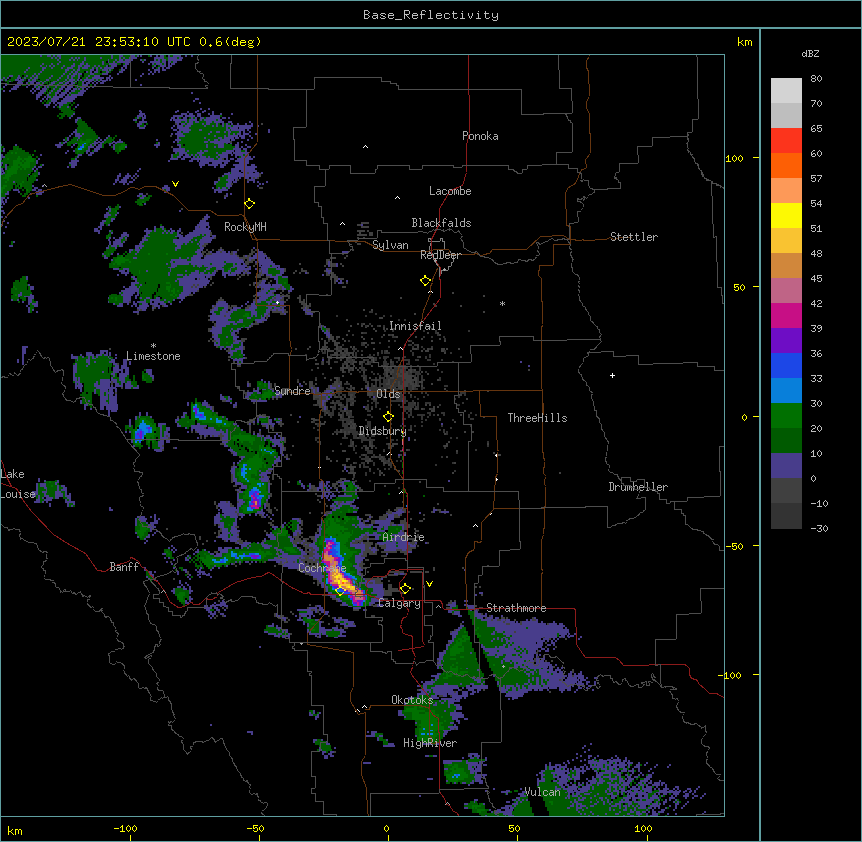Click the purple 36-39 dBZ legend swatch
Image resolution: width=862 pixels, height=842 pixels.
point(786,341)
